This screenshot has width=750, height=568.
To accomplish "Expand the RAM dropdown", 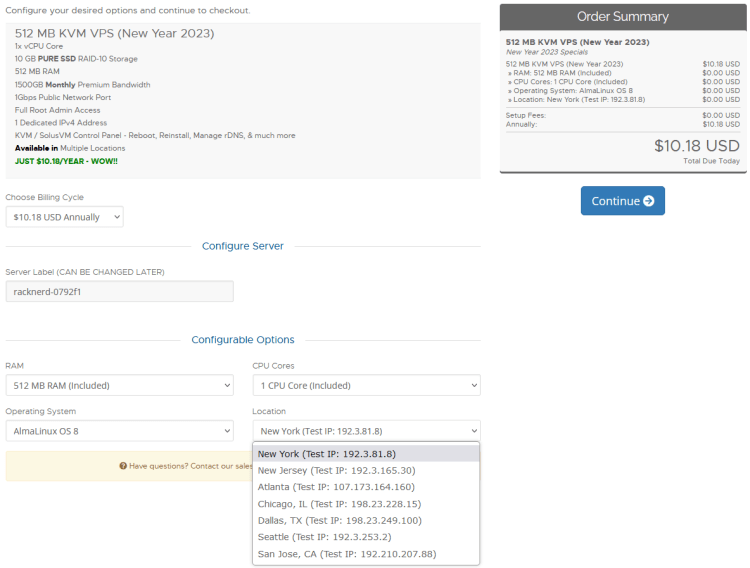I will pos(119,385).
